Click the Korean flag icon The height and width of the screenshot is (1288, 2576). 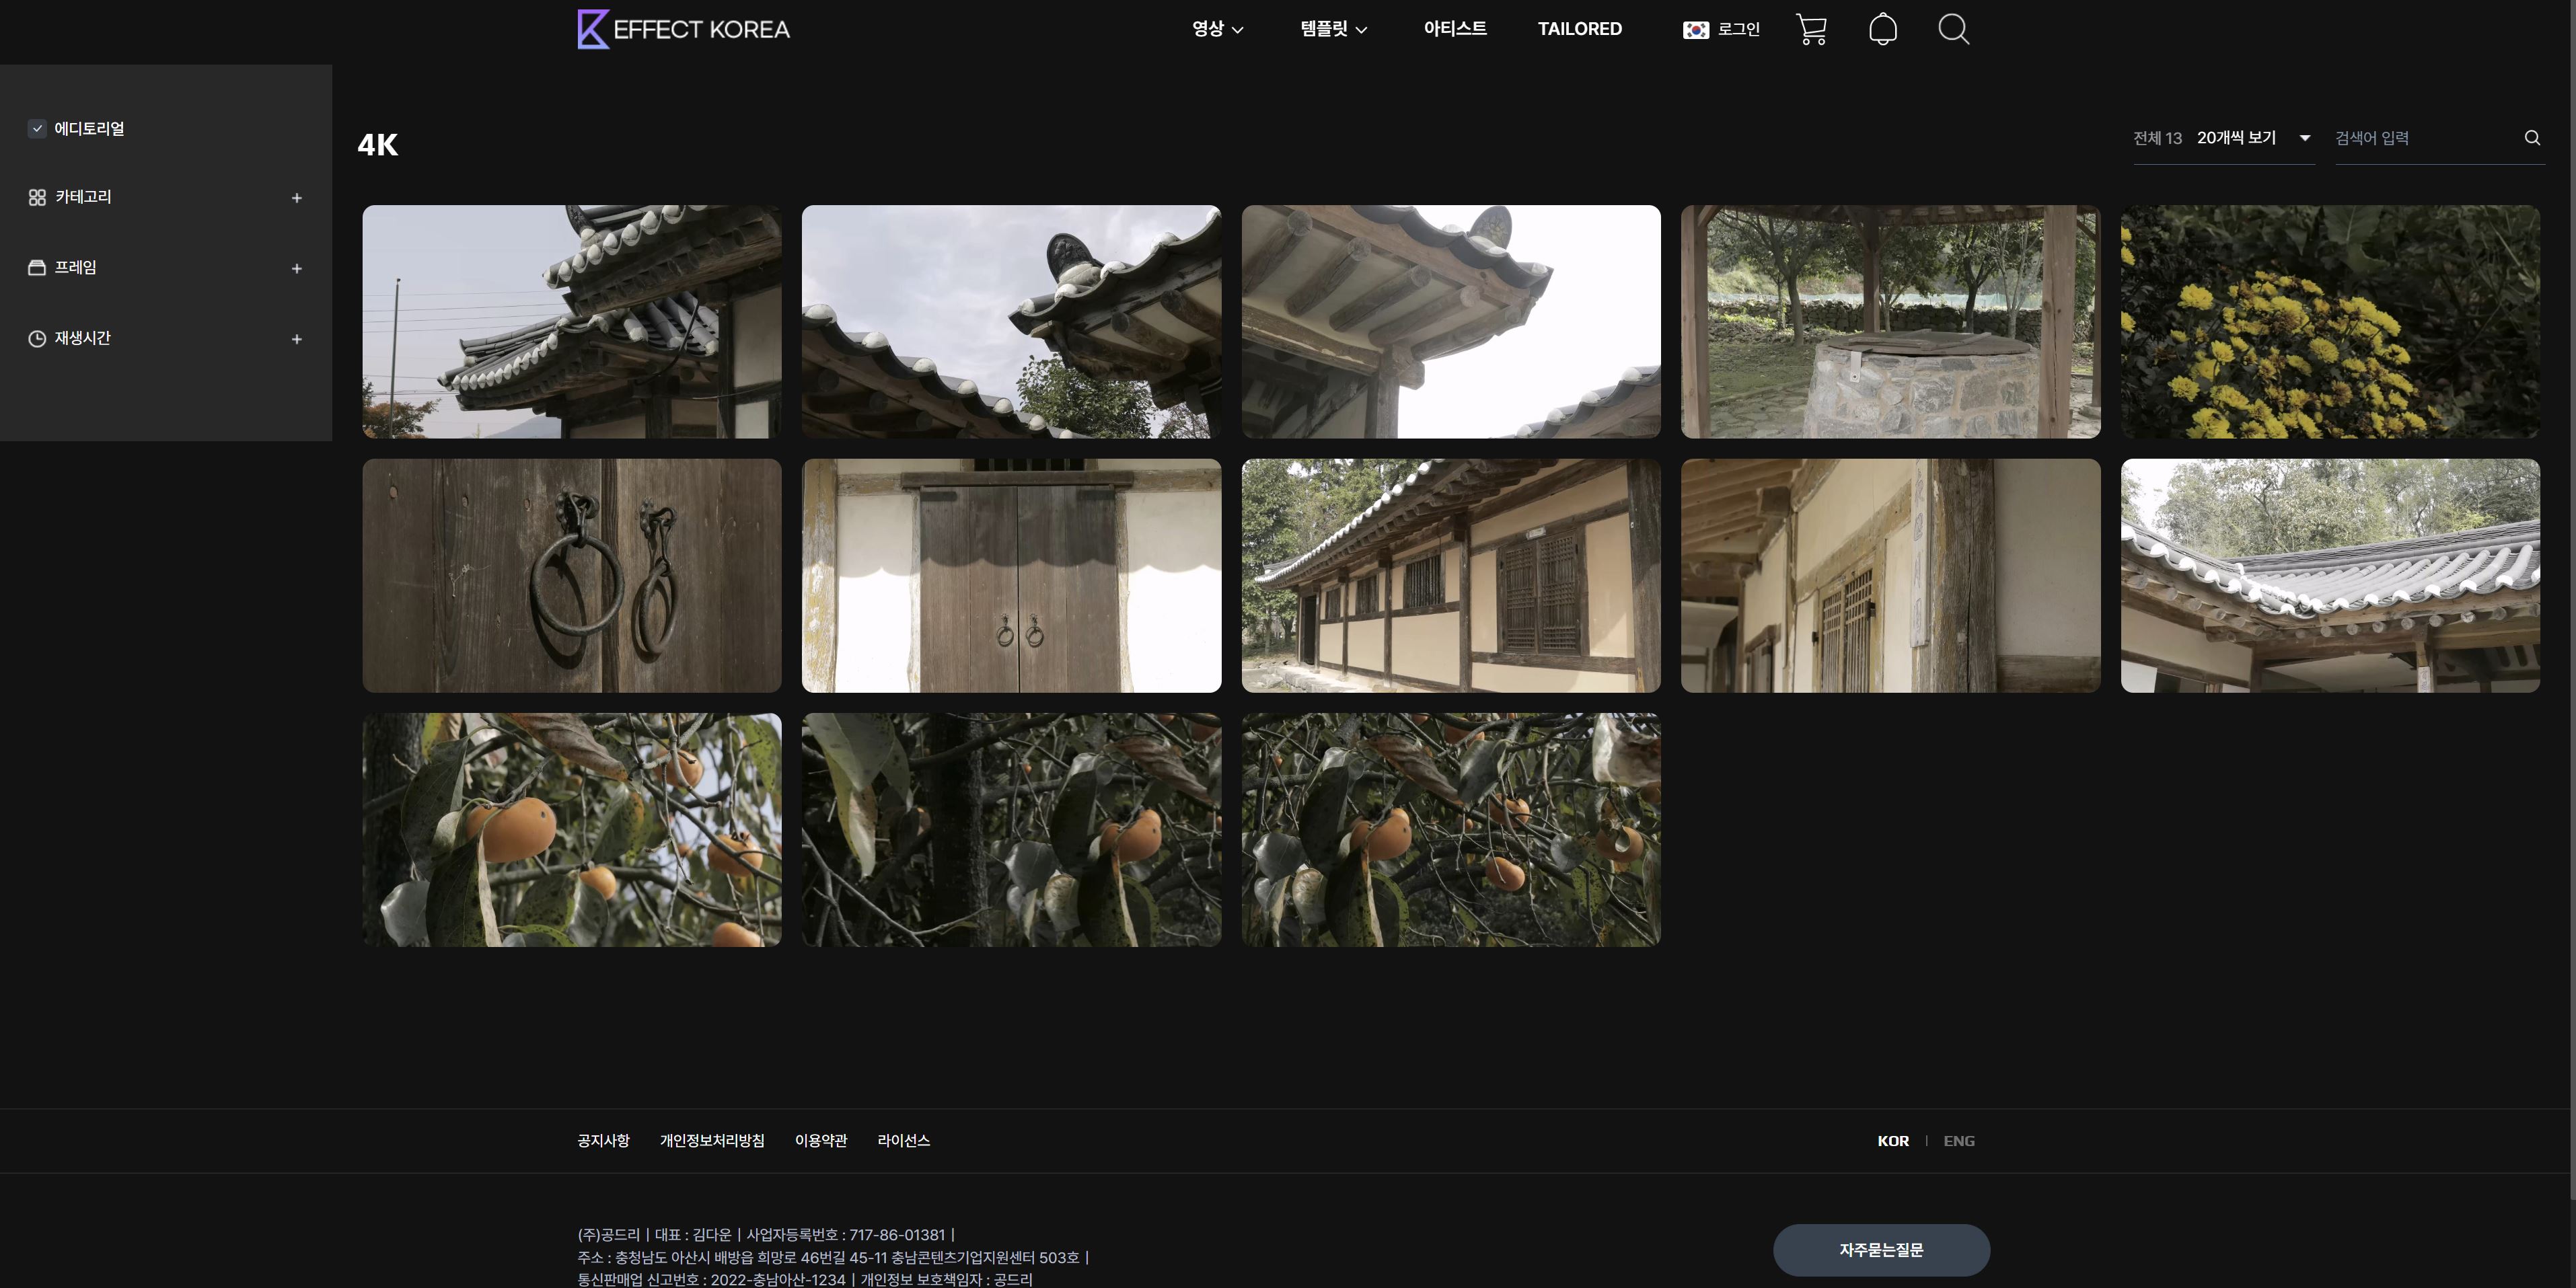[x=1696, y=30]
